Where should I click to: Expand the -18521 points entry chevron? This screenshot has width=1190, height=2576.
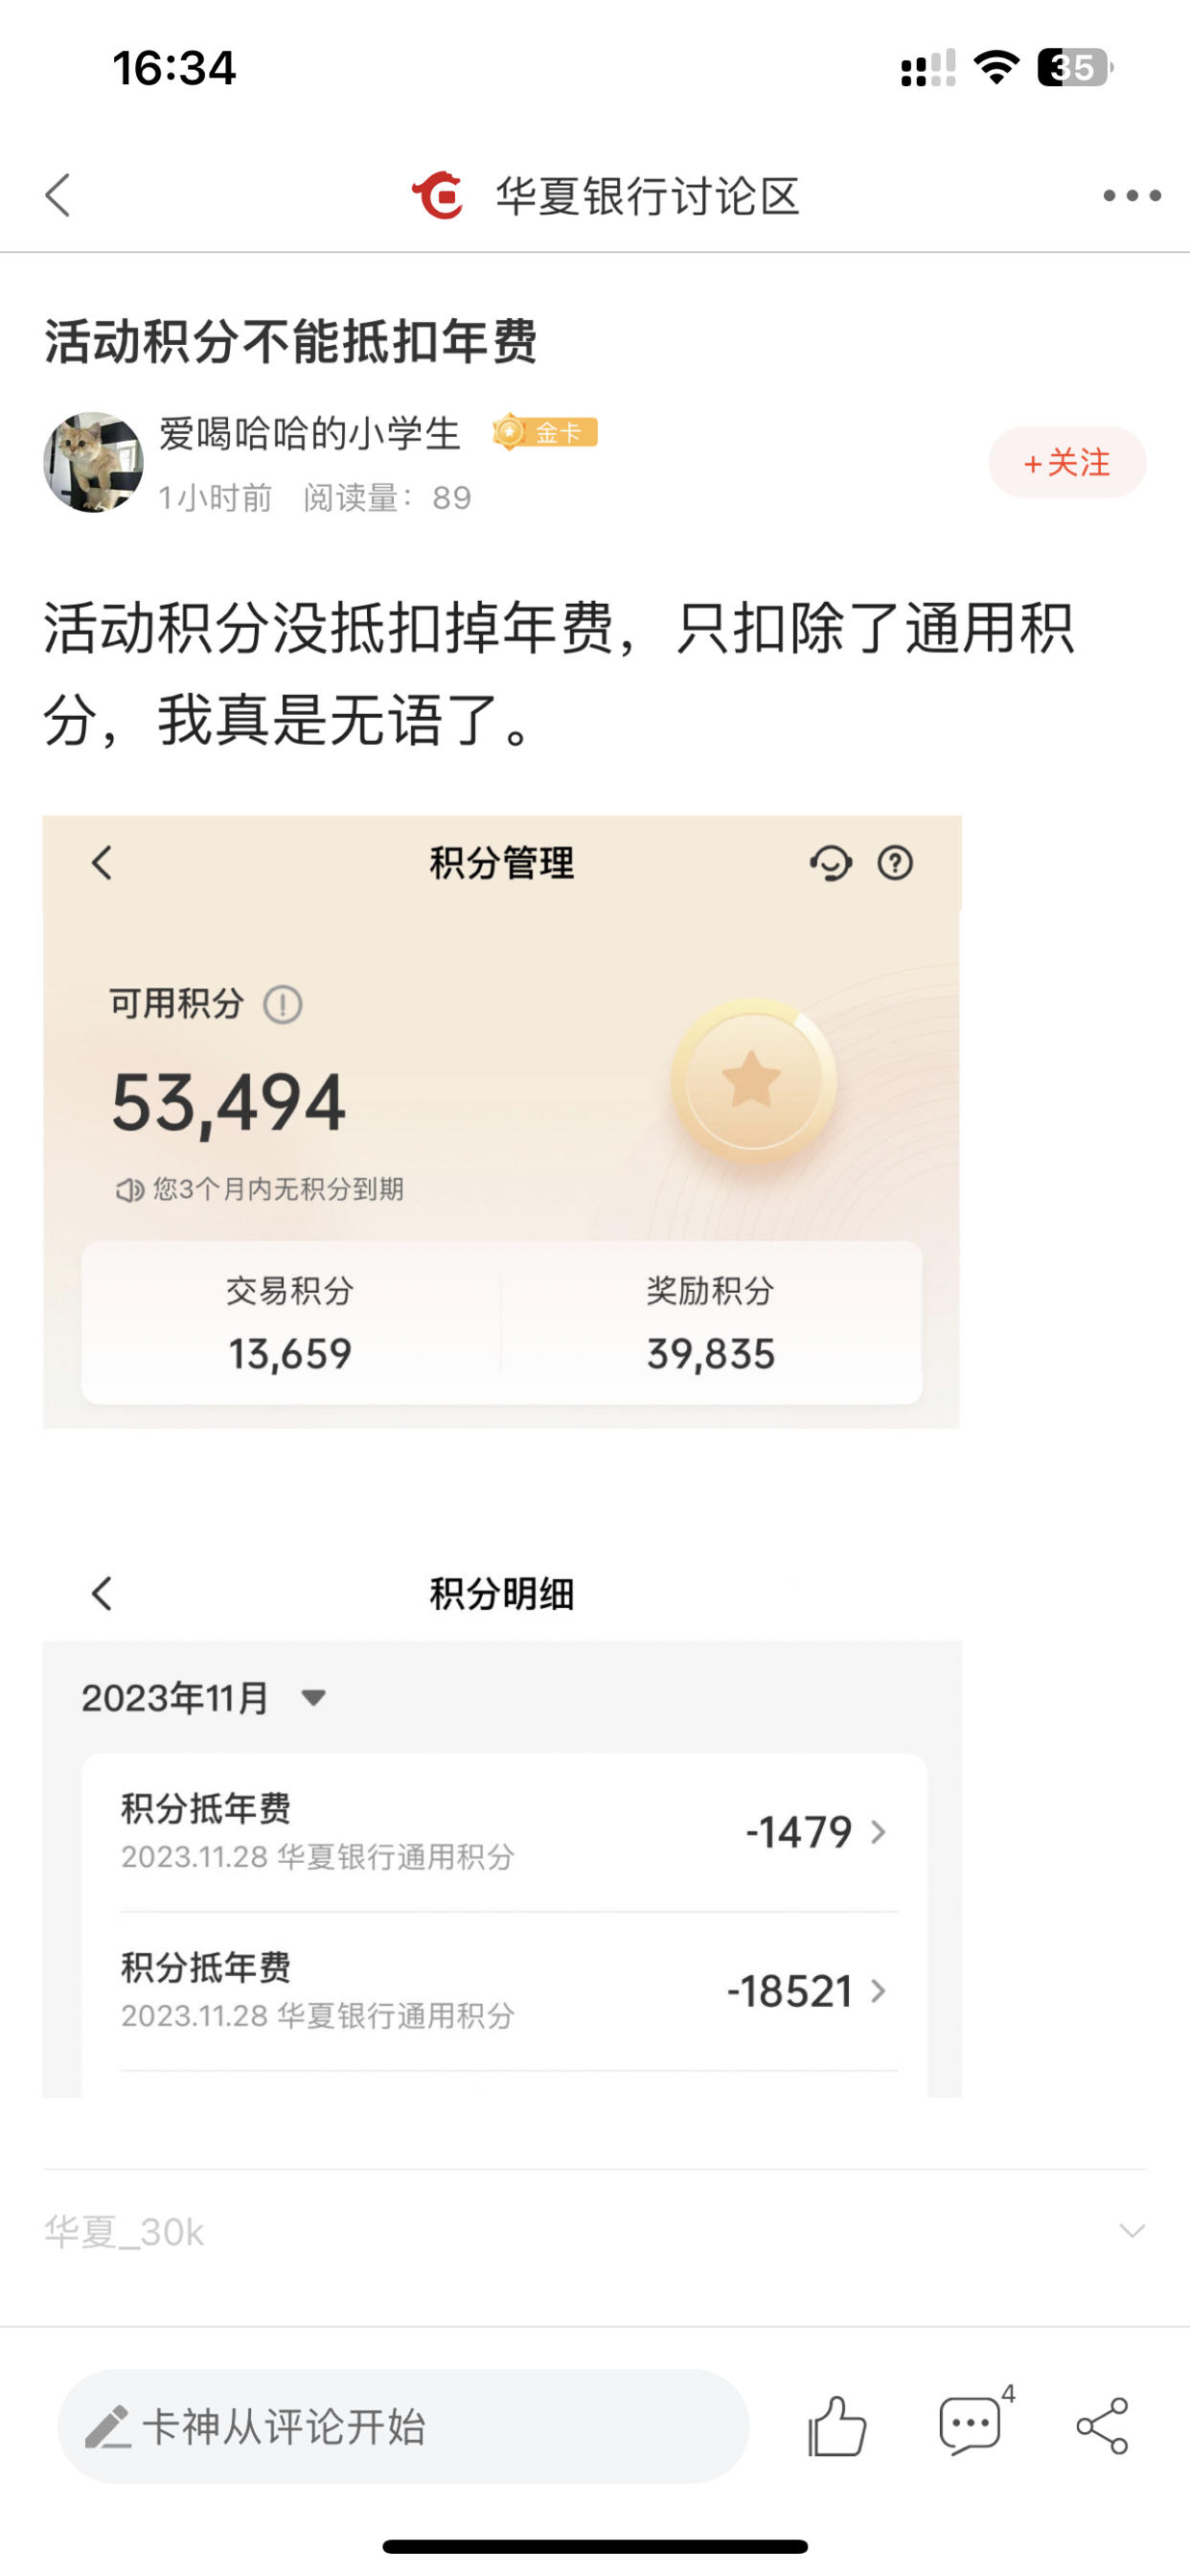pos(878,1991)
